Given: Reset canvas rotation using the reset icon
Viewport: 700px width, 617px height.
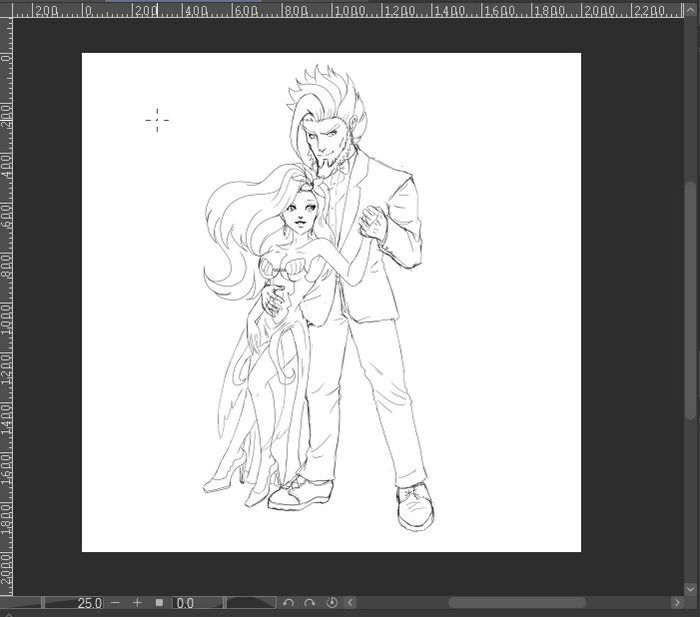Looking at the screenshot, I should coord(331,603).
